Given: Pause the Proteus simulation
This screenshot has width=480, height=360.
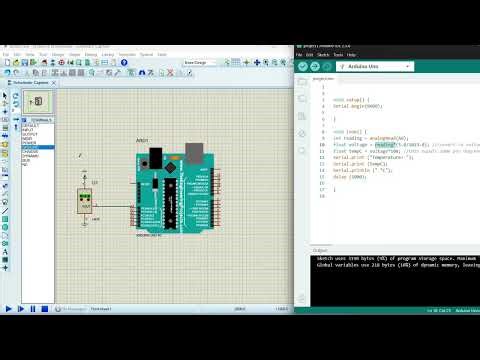Looking at the screenshot, I should pyautogui.click(x=33, y=309).
